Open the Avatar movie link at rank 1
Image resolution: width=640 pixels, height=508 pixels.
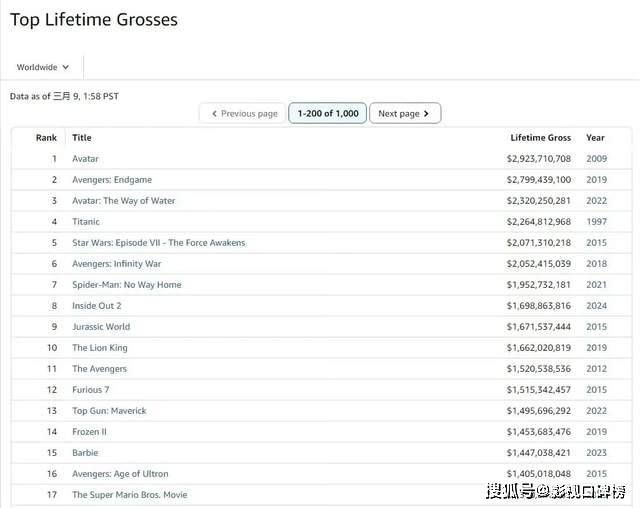(x=85, y=159)
